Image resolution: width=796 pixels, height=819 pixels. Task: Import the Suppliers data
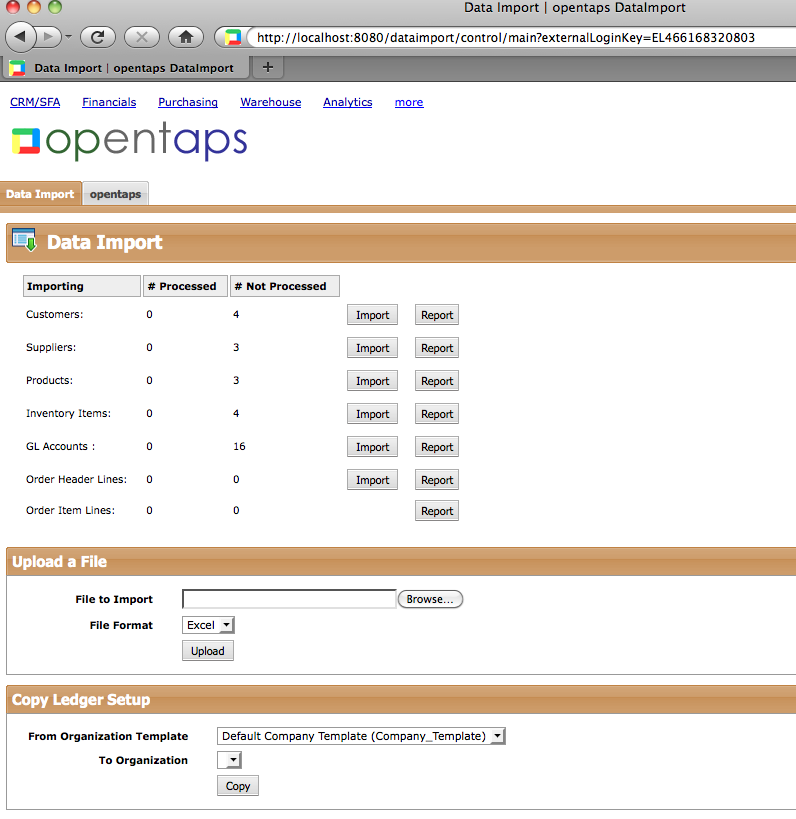(x=372, y=348)
